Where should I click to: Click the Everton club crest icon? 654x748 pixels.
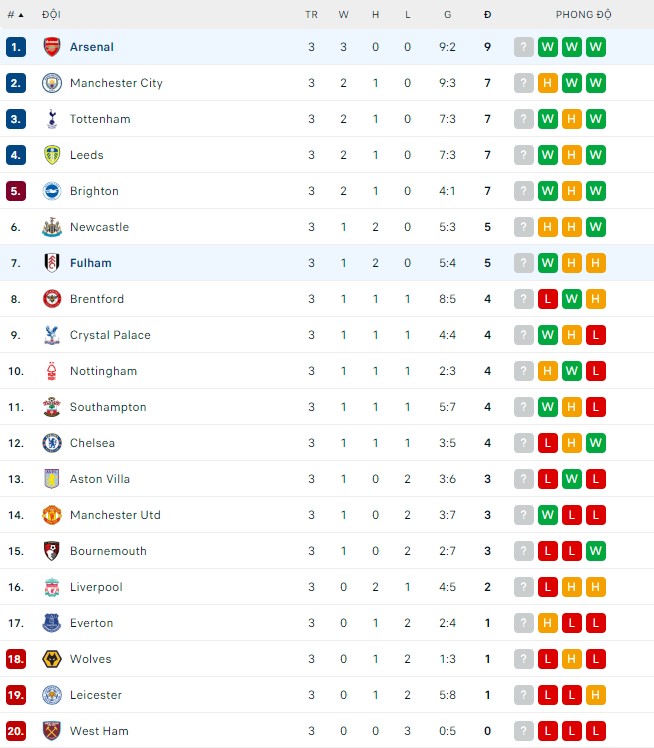(52, 623)
